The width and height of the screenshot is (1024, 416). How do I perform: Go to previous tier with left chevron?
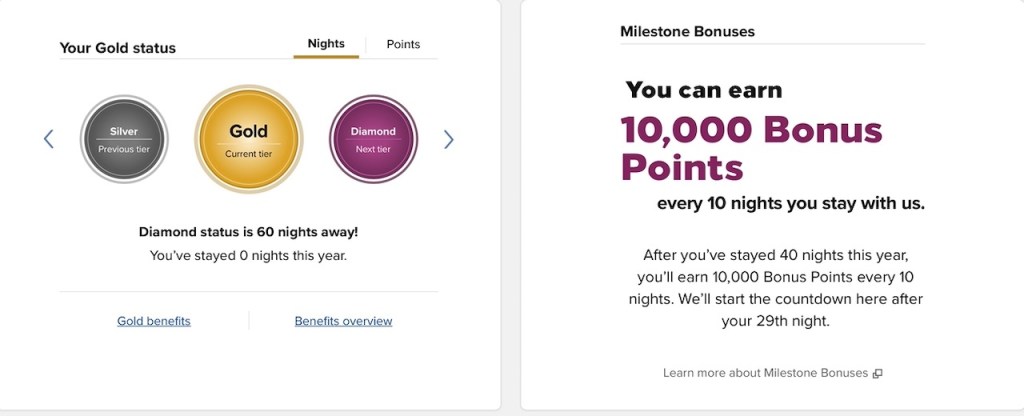coord(48,139)
